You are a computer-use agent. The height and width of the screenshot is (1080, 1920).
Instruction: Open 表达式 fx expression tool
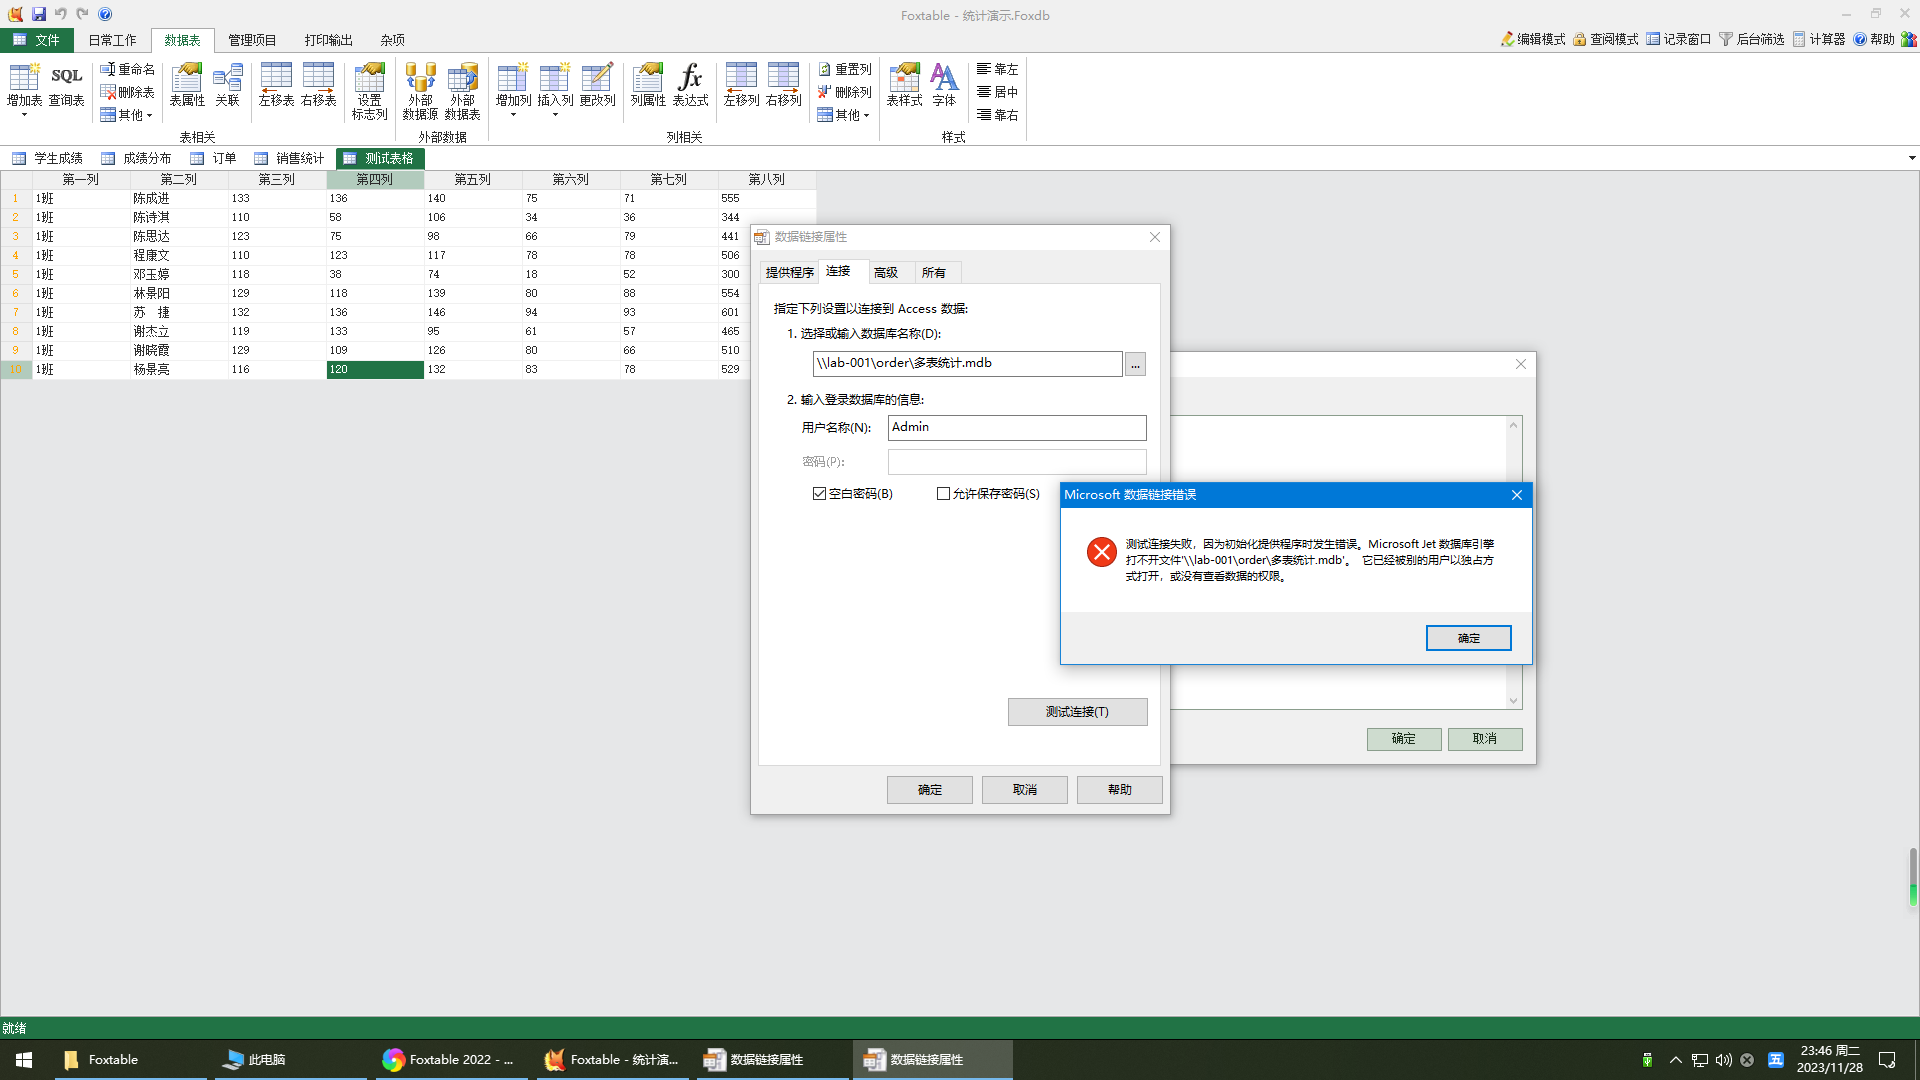click(690, 84)
